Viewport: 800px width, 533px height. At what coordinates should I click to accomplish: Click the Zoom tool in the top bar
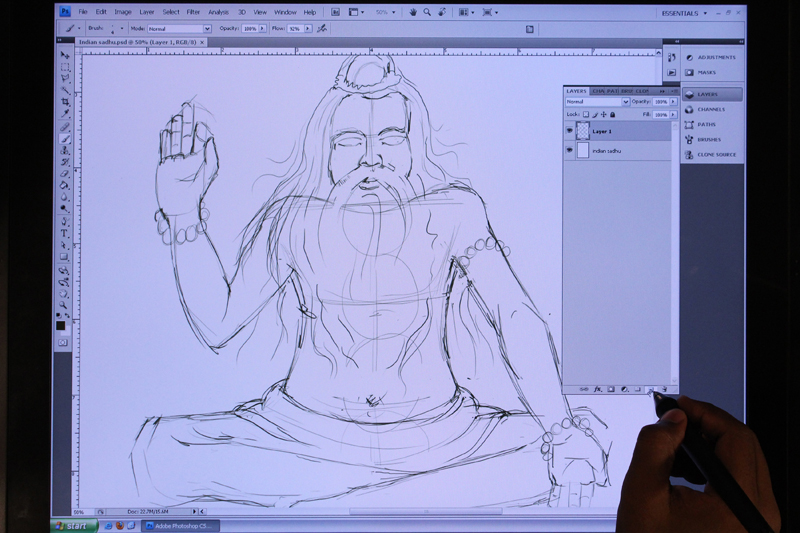coord(427,12)
